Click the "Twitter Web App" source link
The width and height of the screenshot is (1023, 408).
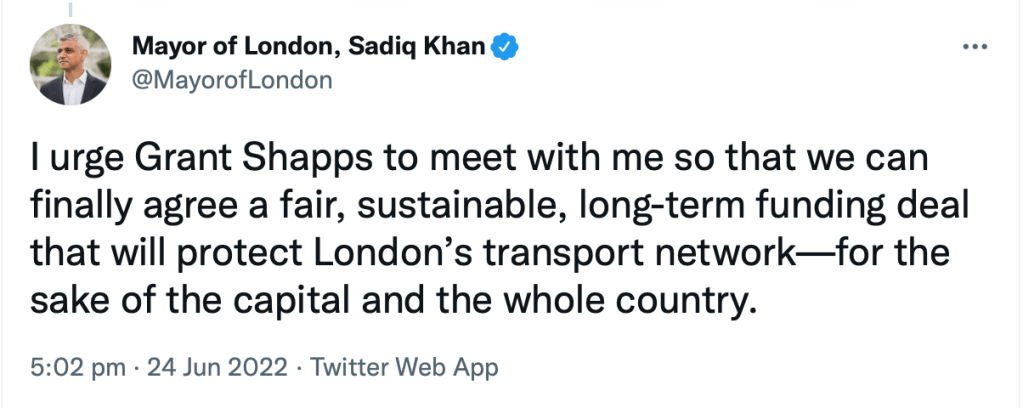click(405, 367)
